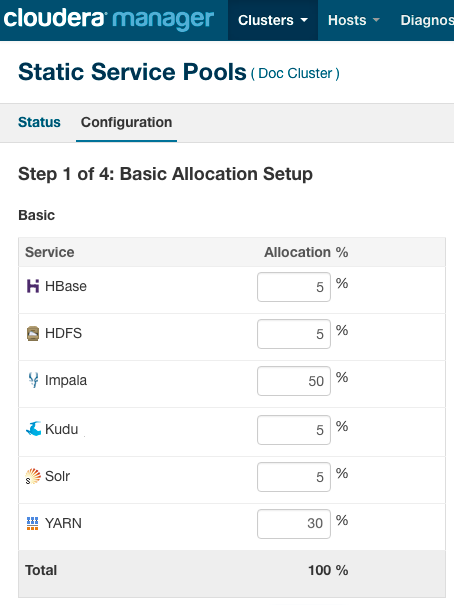This screenshot has height=608, width=454.
Task: Select the Configuration tab
Action: [x=126, y=122]
